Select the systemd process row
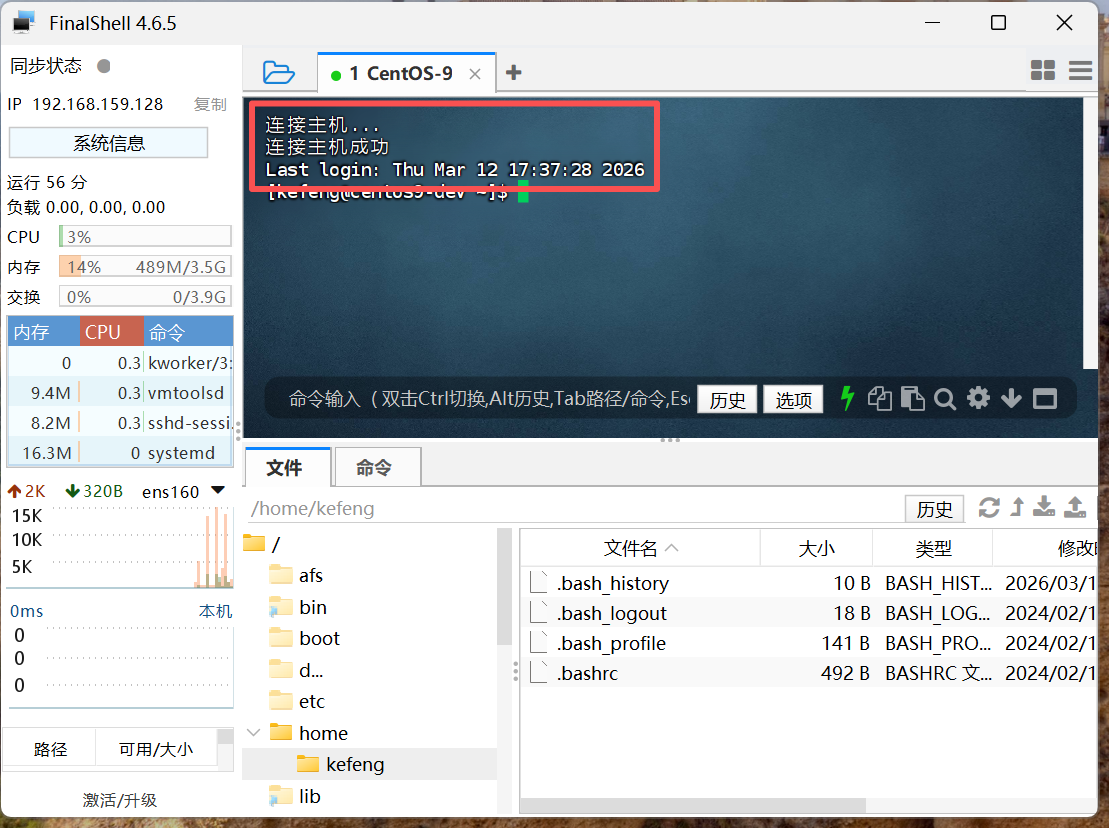This screenshot has width=1109, height=828. [120, 453]
